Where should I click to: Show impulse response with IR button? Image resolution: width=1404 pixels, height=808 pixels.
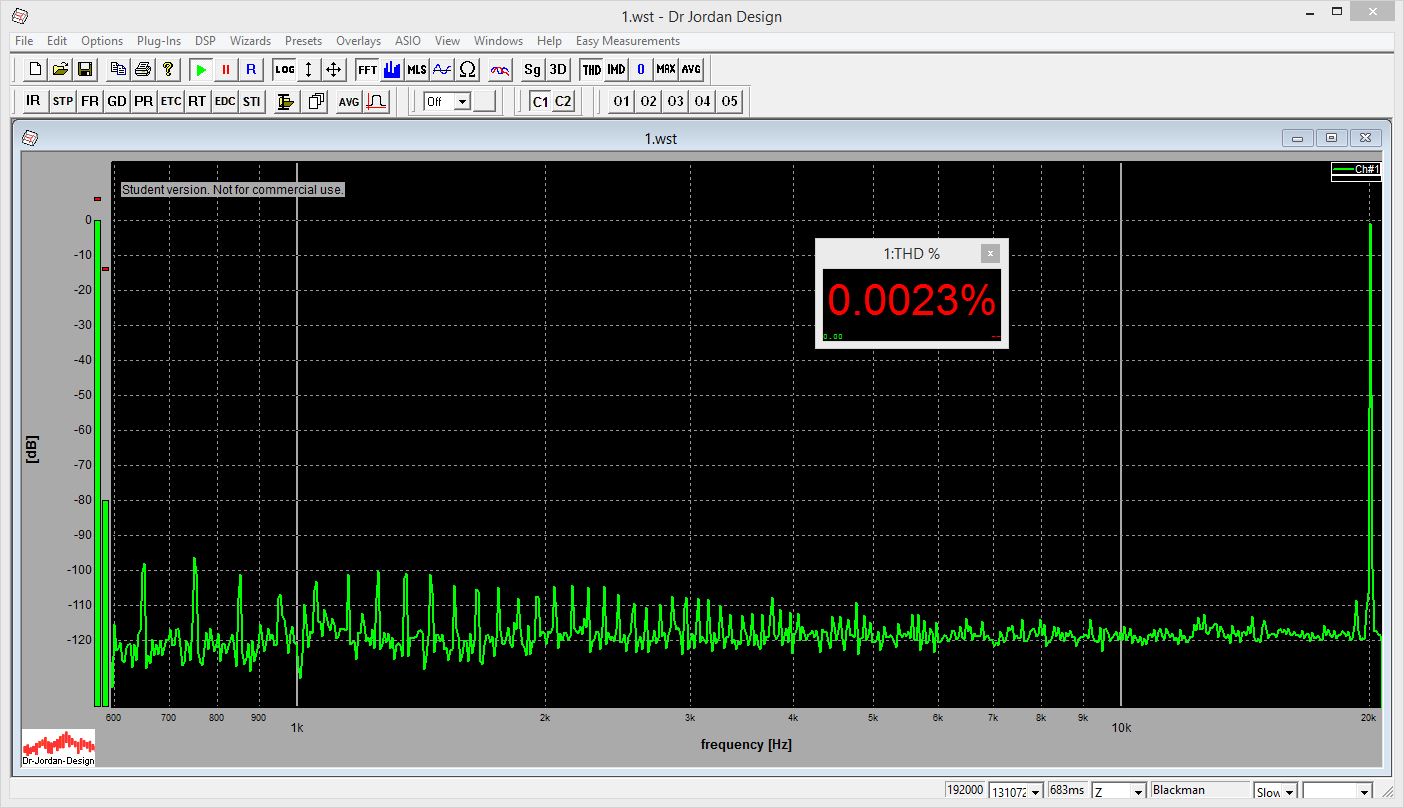tap(34, 101)
